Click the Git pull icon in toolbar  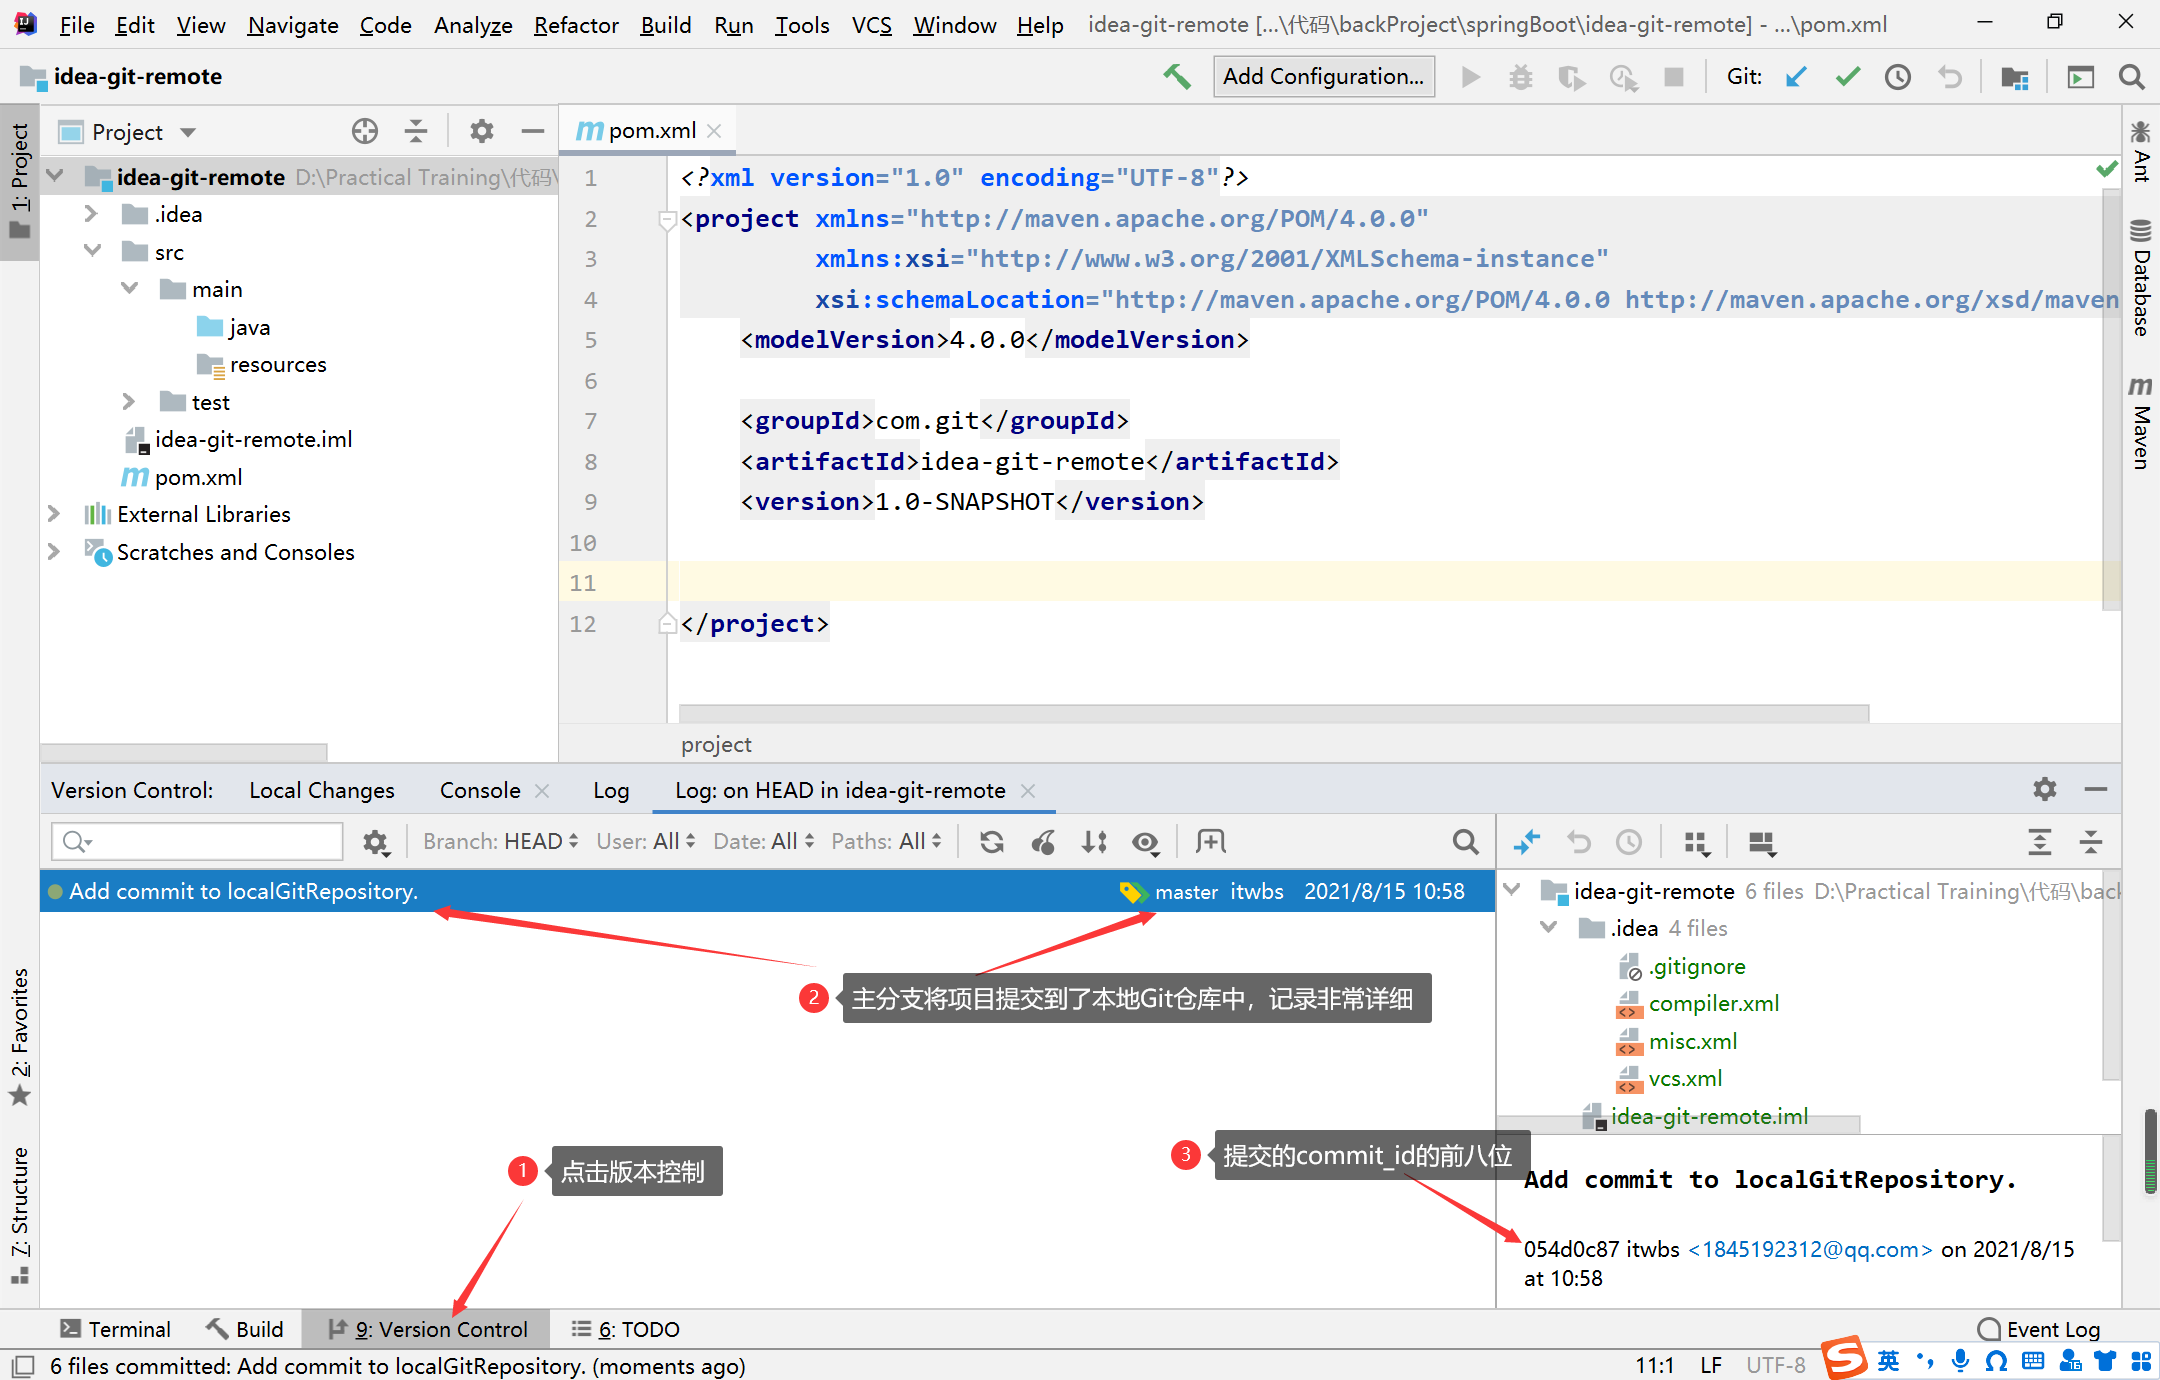[1801, 79]
